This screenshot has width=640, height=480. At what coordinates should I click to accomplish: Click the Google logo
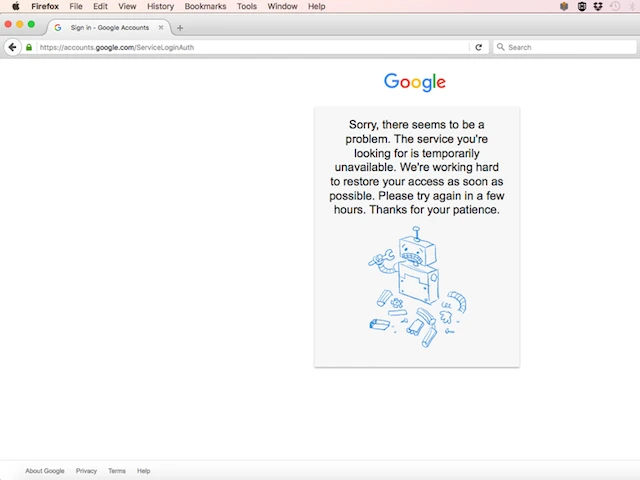coord(414,83)
